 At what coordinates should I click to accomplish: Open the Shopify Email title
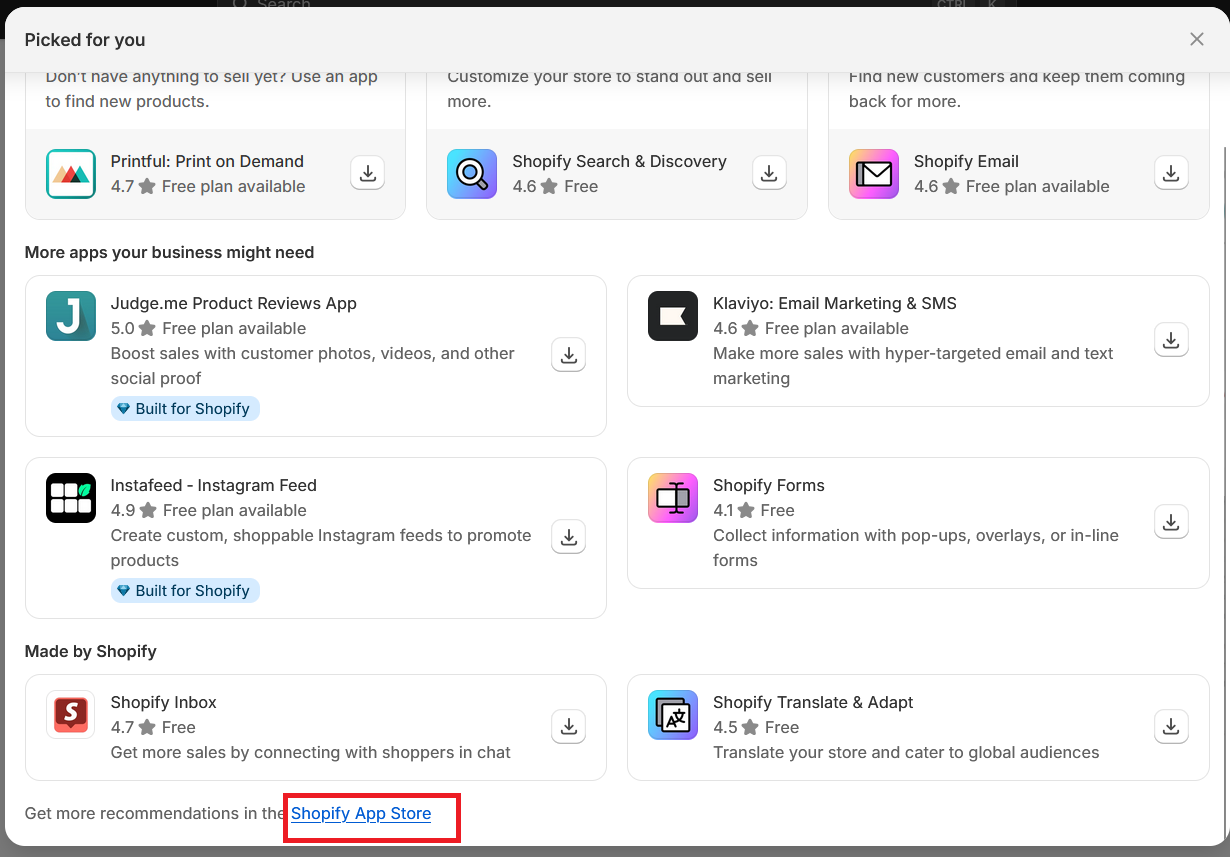tap(967, 161)
